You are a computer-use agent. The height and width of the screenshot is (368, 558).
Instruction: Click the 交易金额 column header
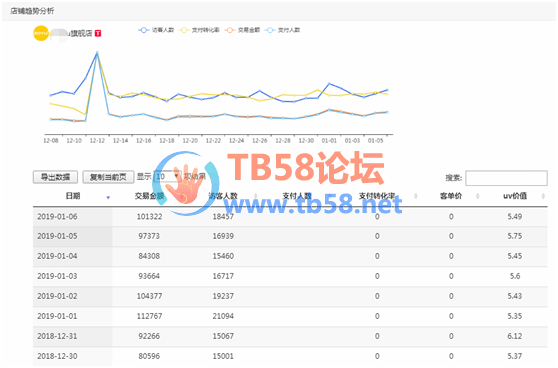(x=149, y=196)
